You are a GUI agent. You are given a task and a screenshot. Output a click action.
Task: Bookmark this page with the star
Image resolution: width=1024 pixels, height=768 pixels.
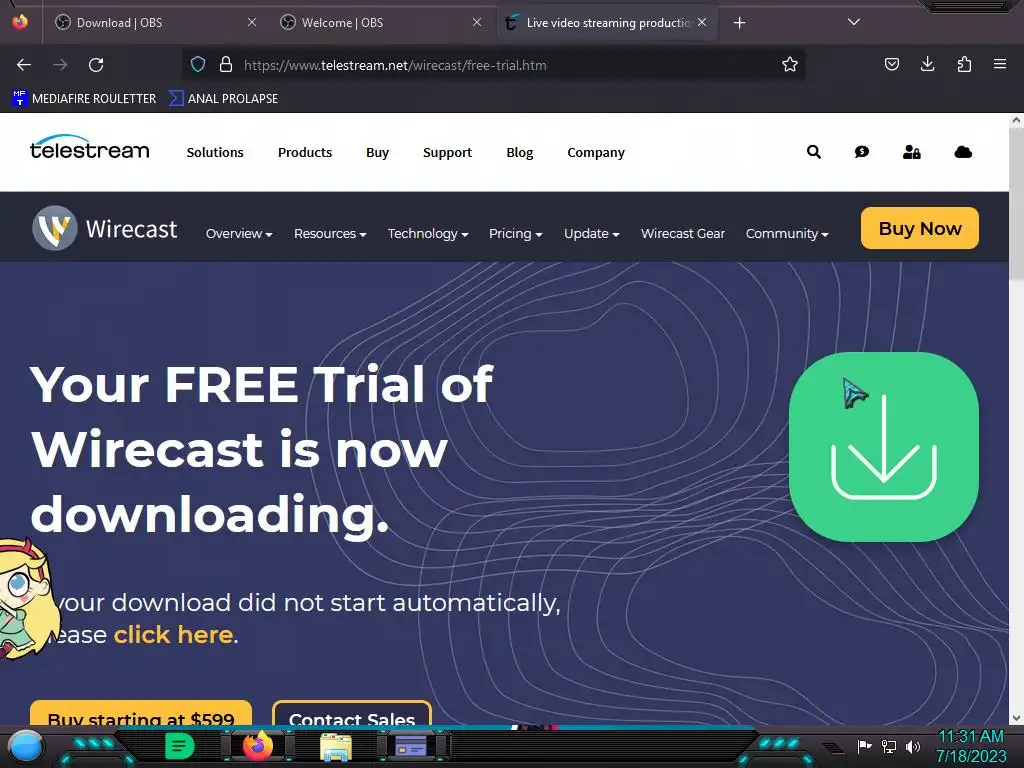(790, 65)
